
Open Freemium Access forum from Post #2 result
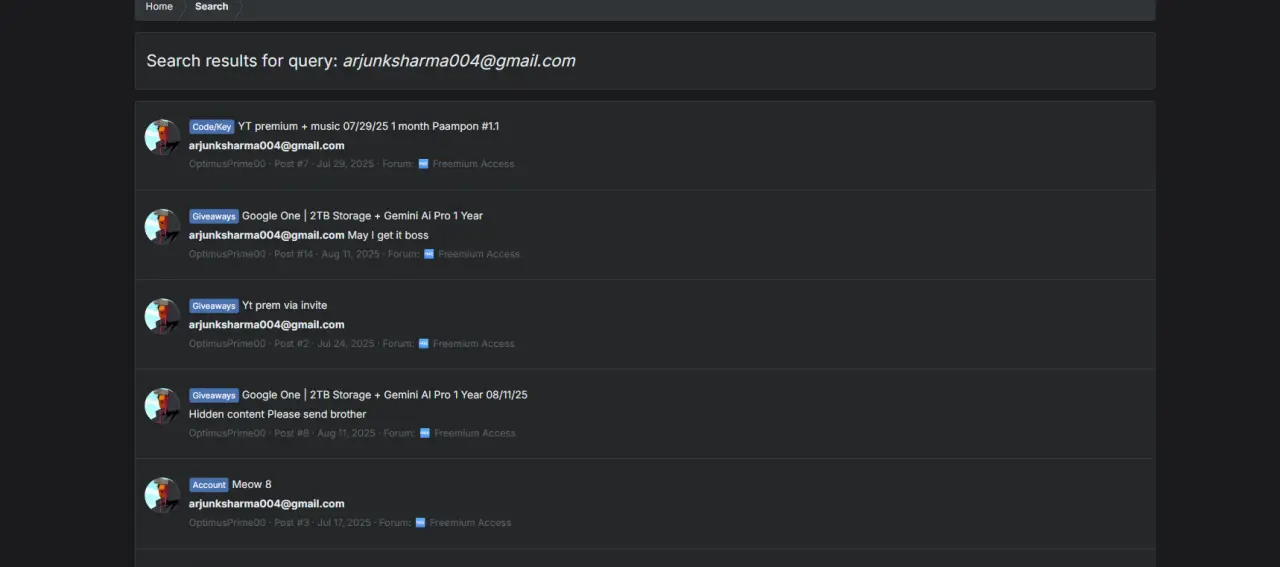474,343
